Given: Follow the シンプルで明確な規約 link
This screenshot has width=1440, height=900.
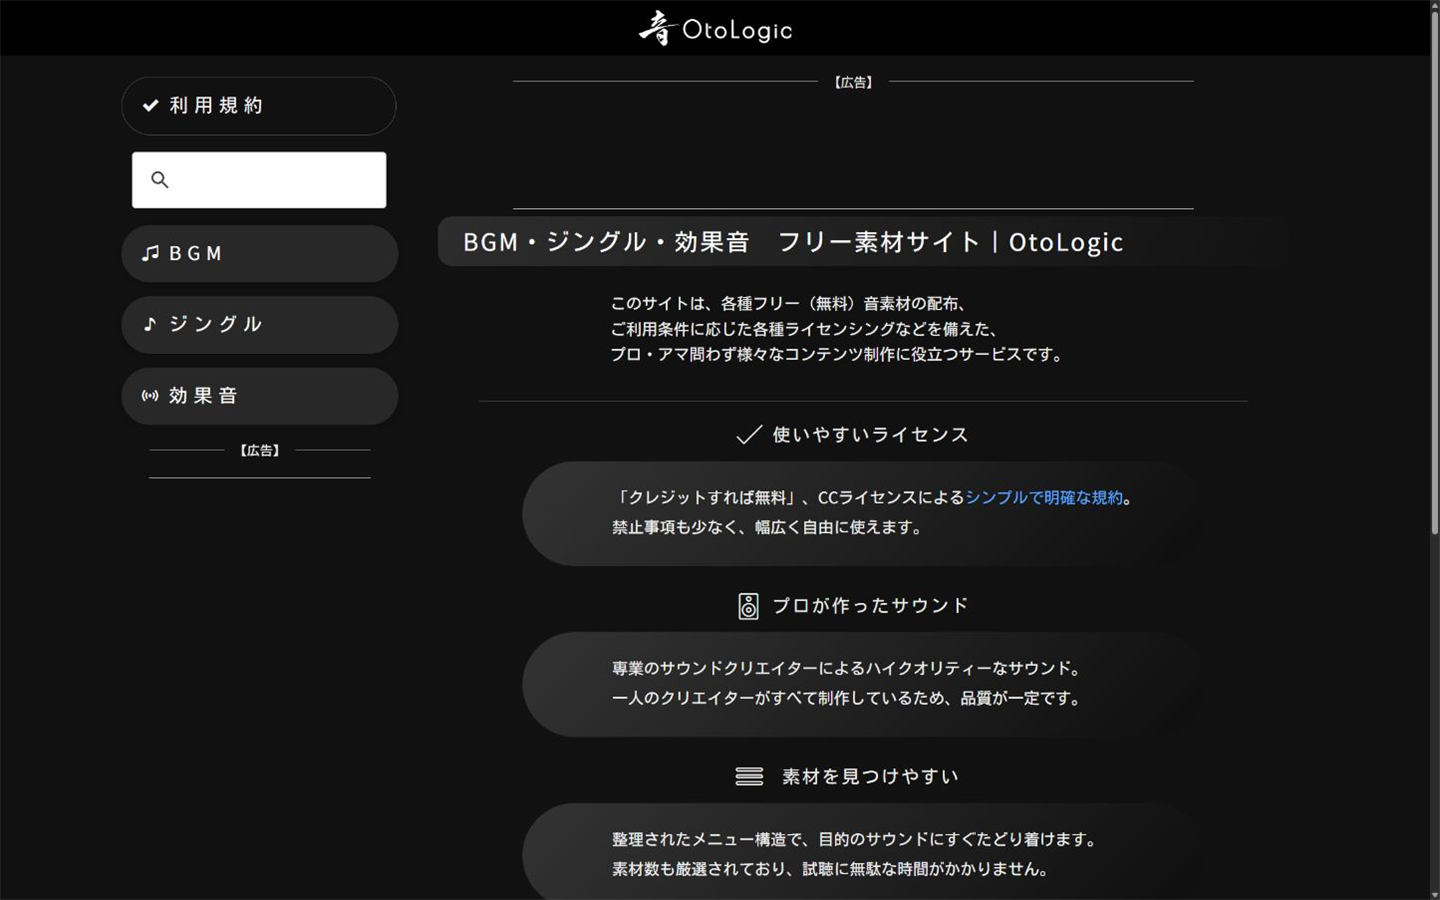Looking at the screenshot, I should point(1044,498).
